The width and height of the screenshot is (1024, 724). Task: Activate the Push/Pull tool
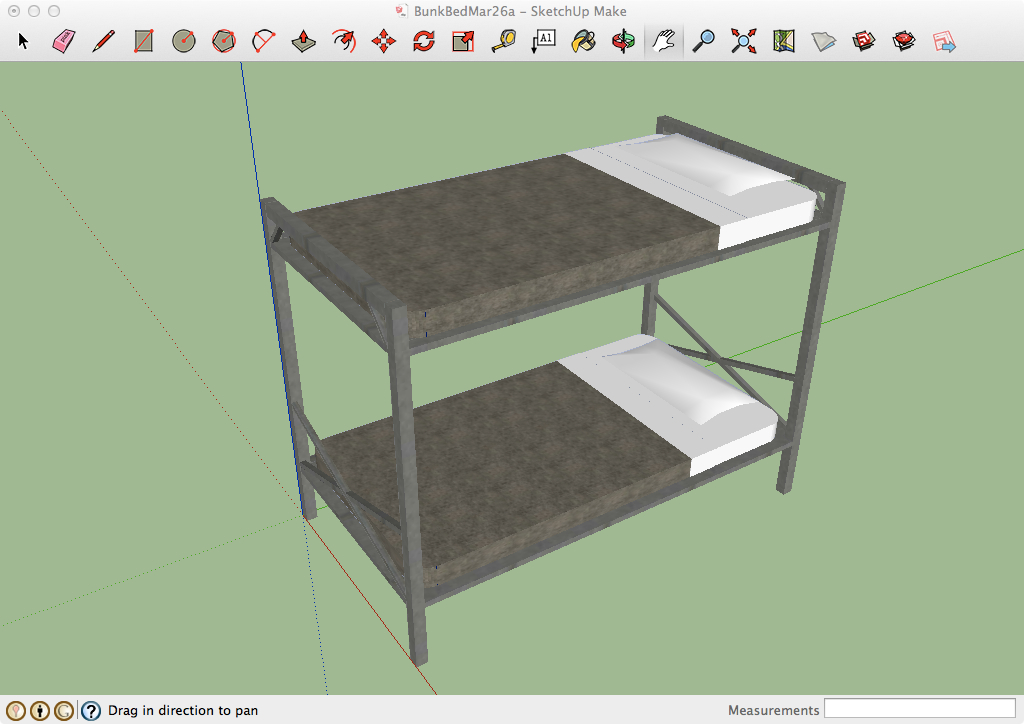click(x=304, y=41)
